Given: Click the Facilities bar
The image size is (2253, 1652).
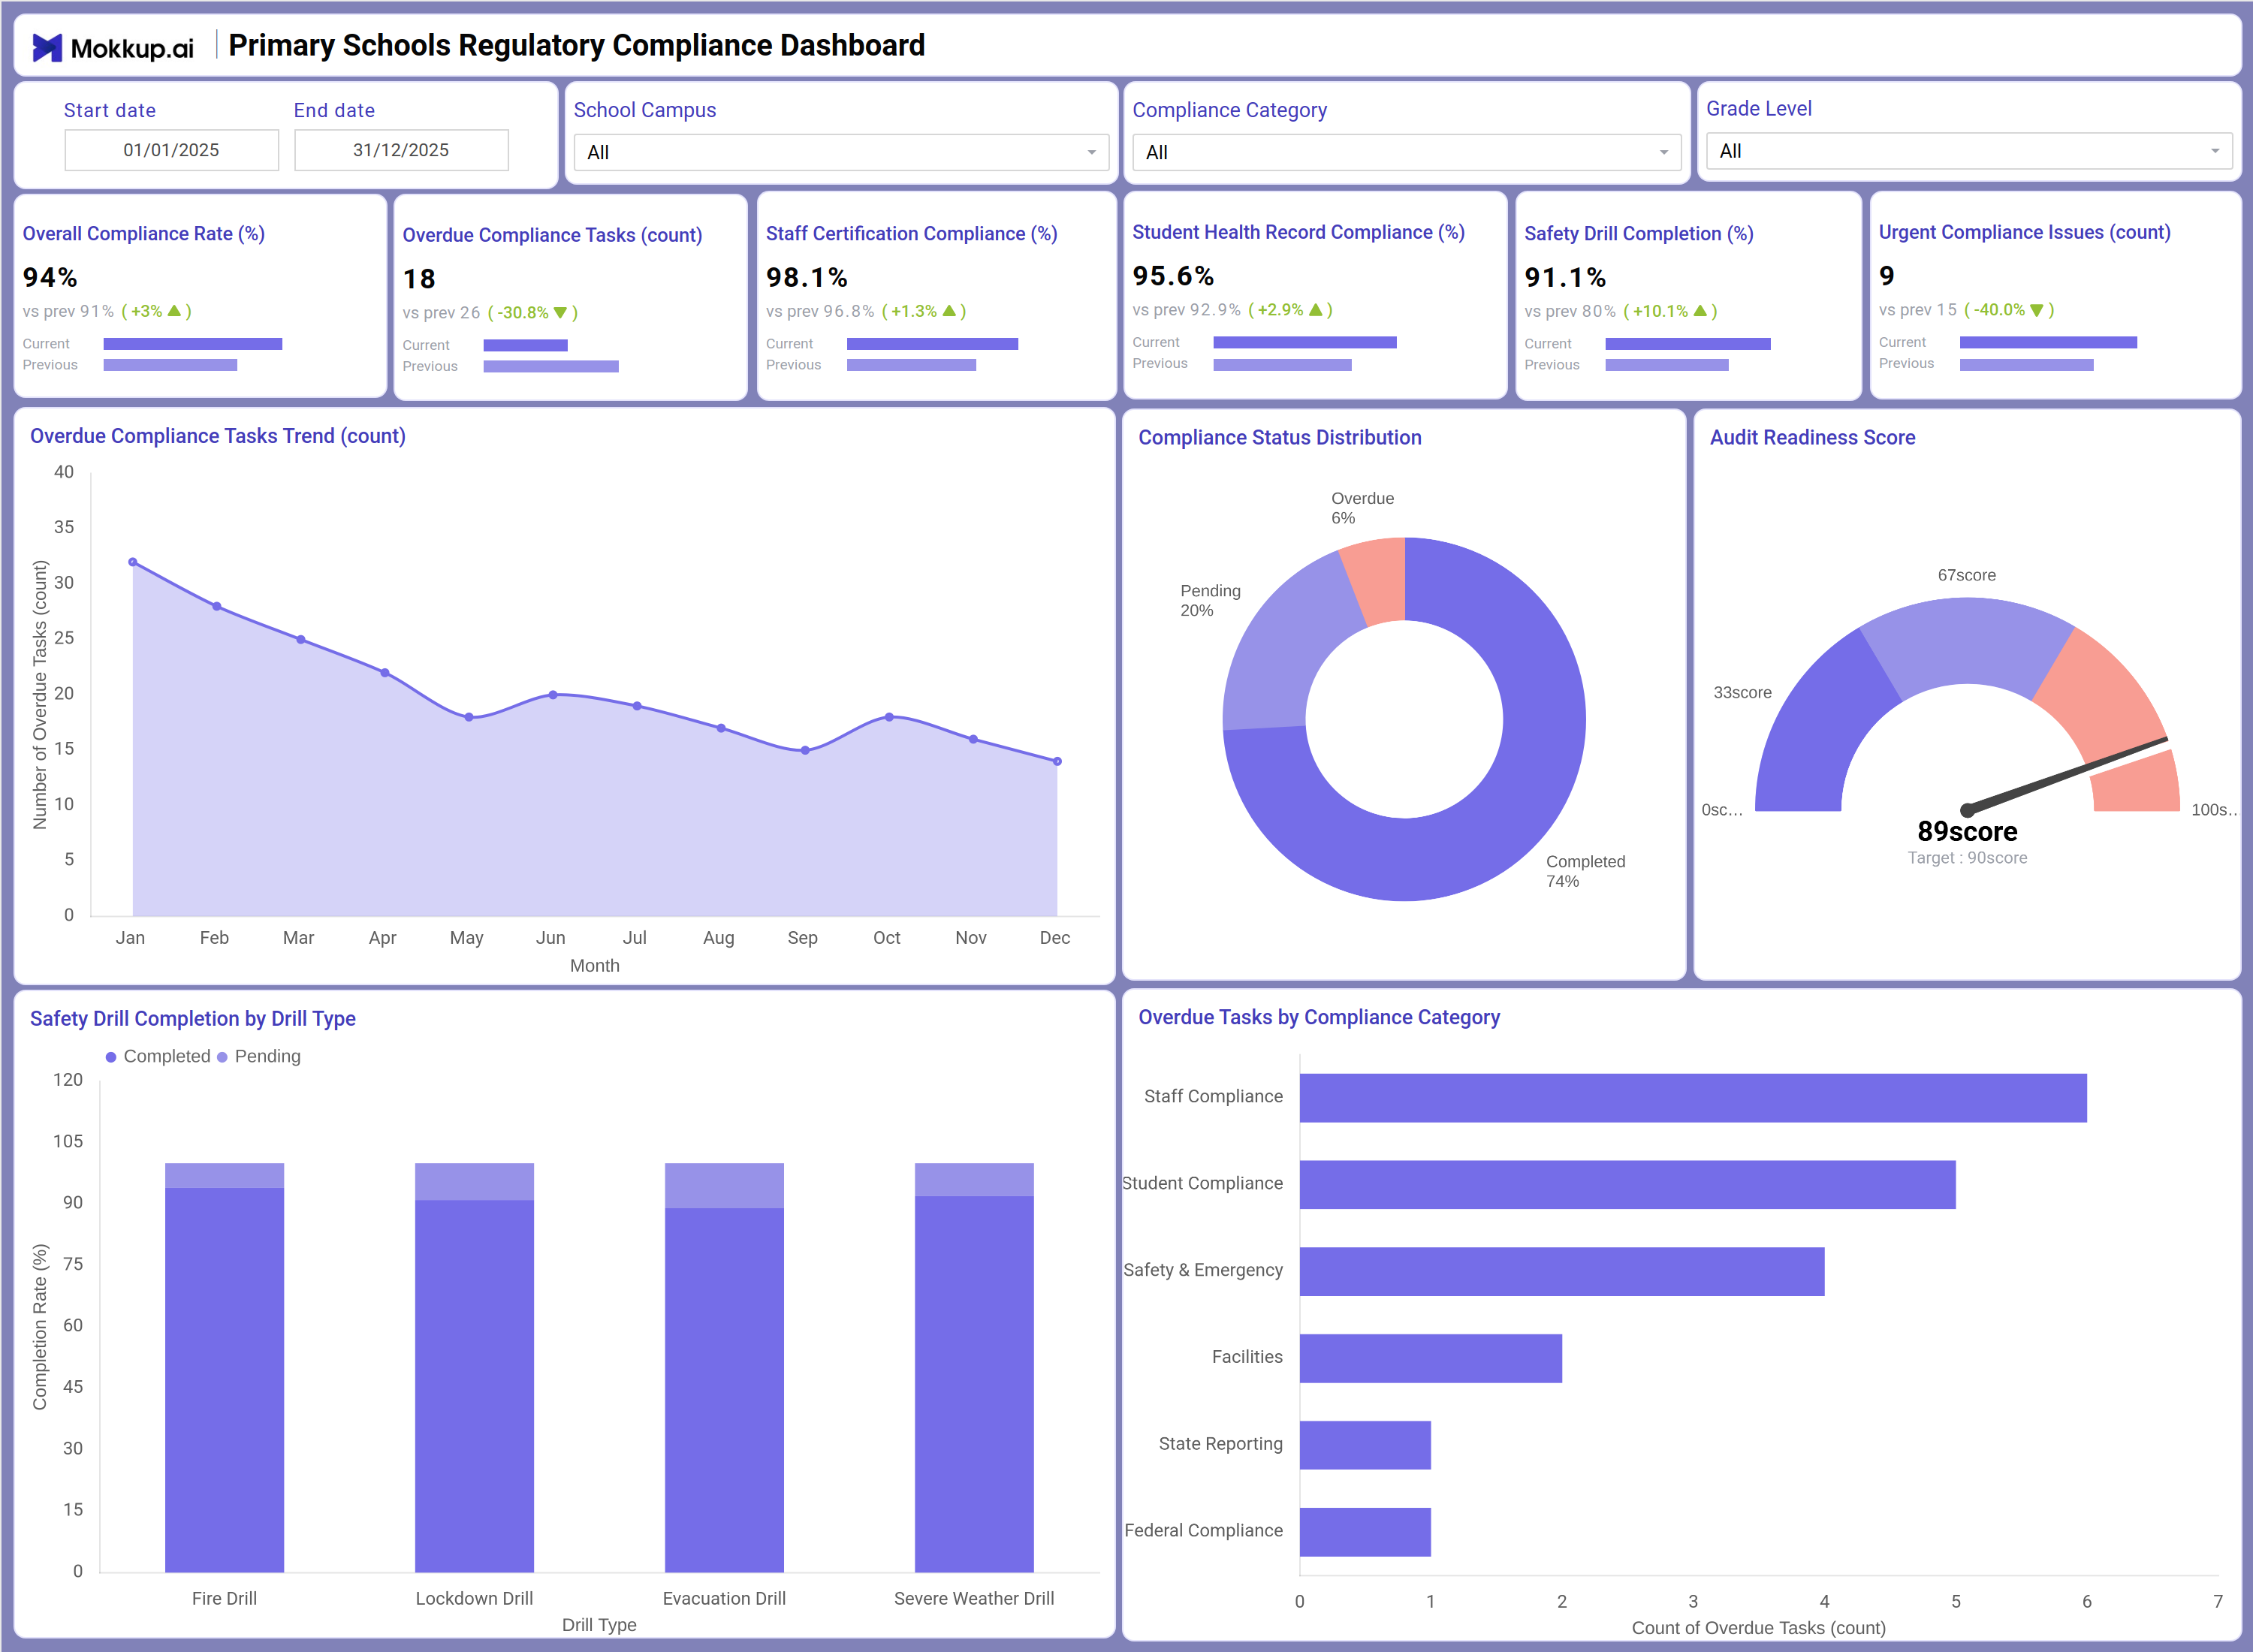Looking at the screenshot, I should [1431, 1358].
